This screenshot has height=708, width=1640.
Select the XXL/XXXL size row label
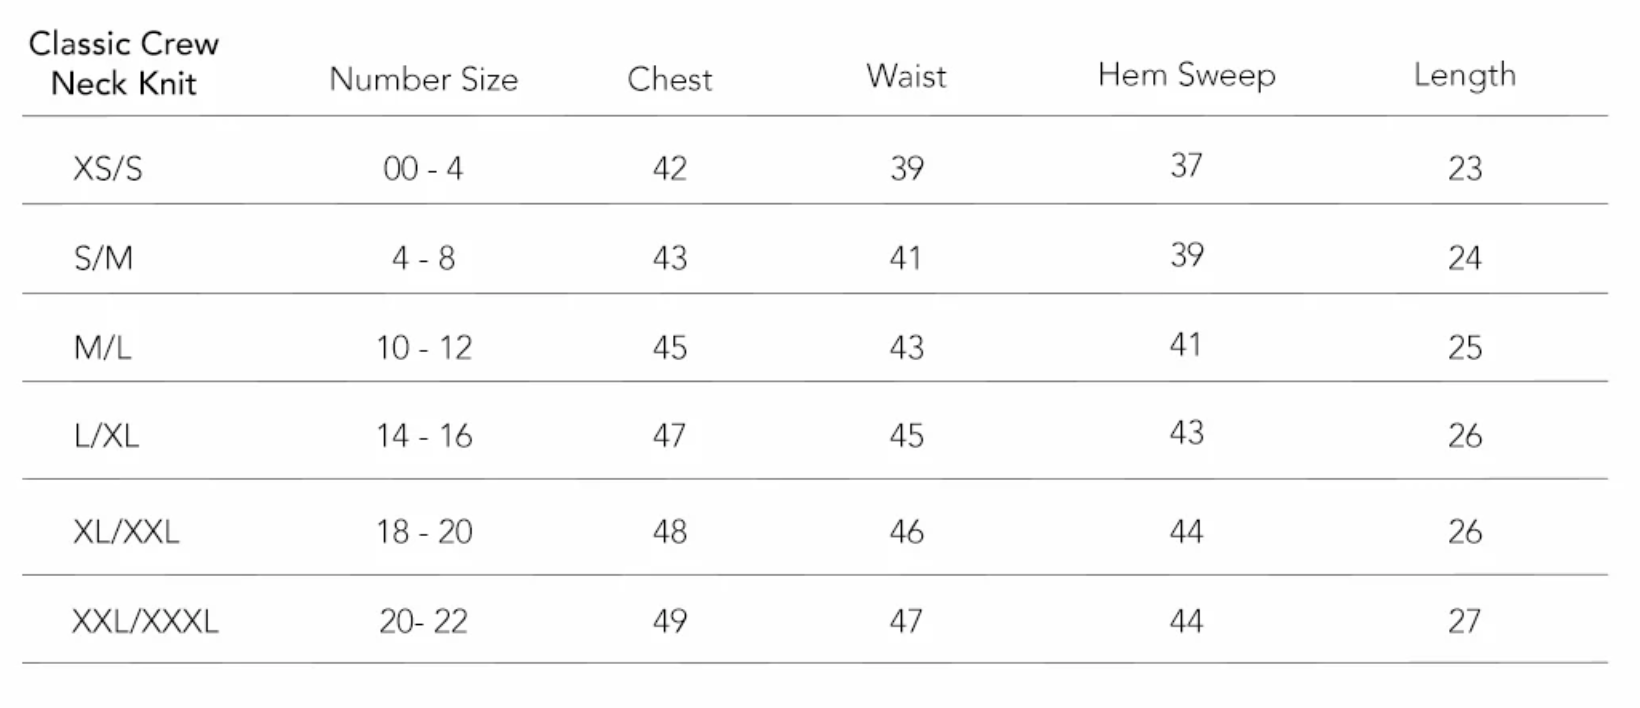click(x=145, y=621)
